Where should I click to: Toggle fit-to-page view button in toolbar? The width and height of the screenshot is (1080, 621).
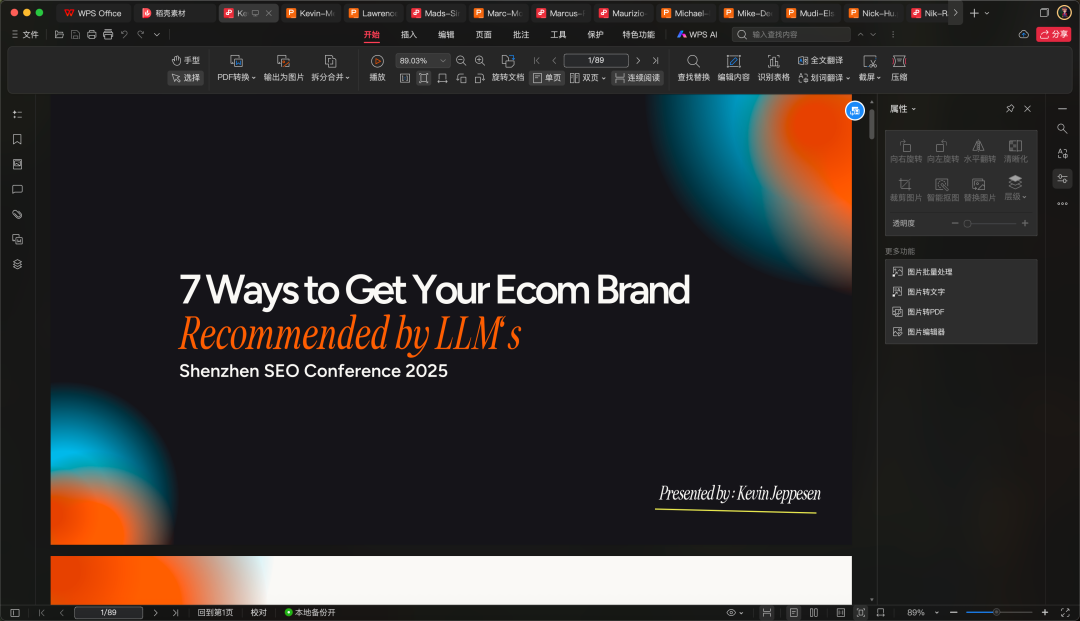[424, 78]
